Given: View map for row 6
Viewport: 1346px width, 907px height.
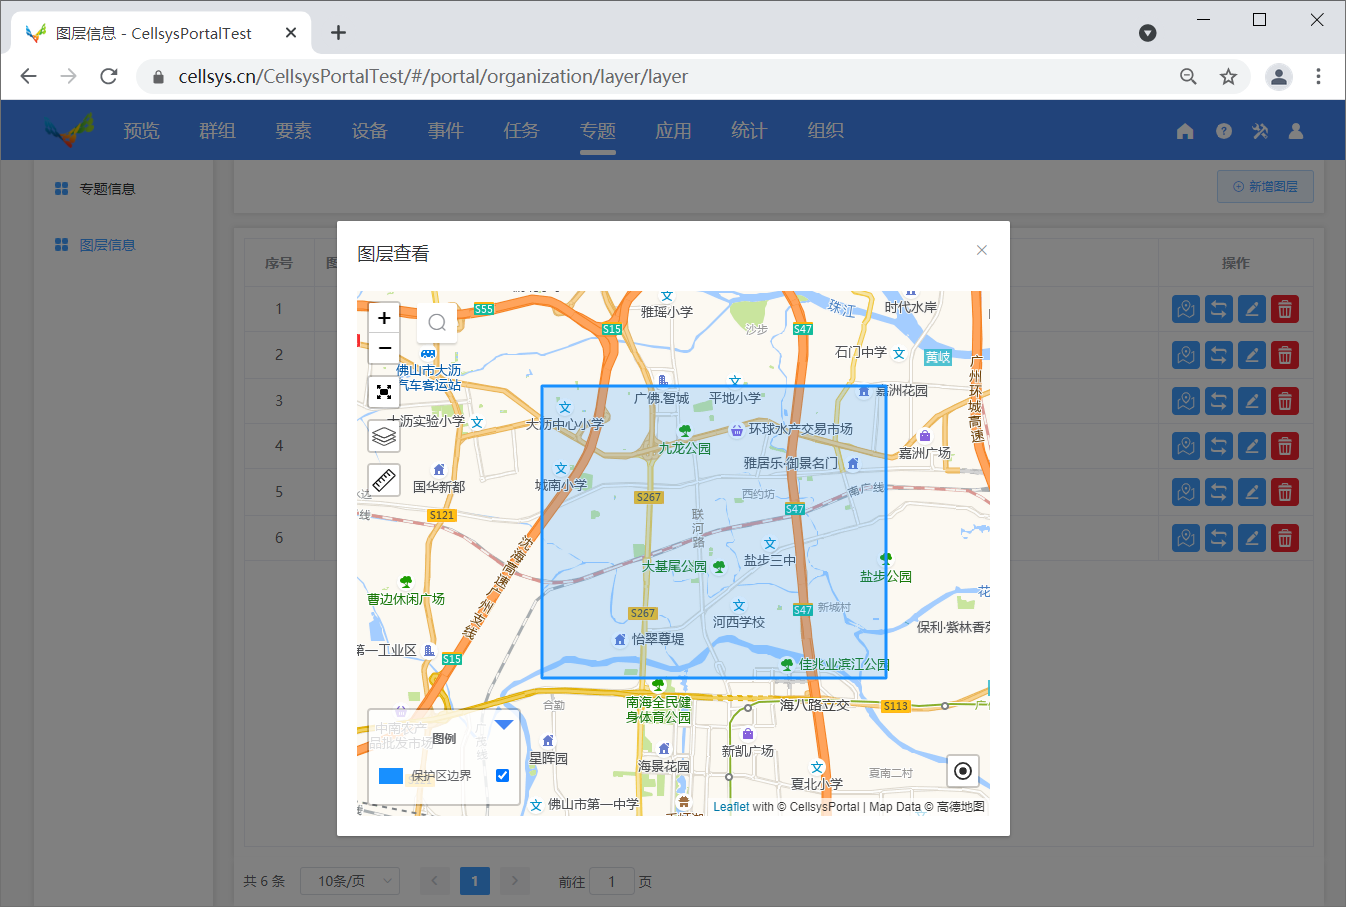Looking at the screenshot, I should click(x=1186, y=538).
